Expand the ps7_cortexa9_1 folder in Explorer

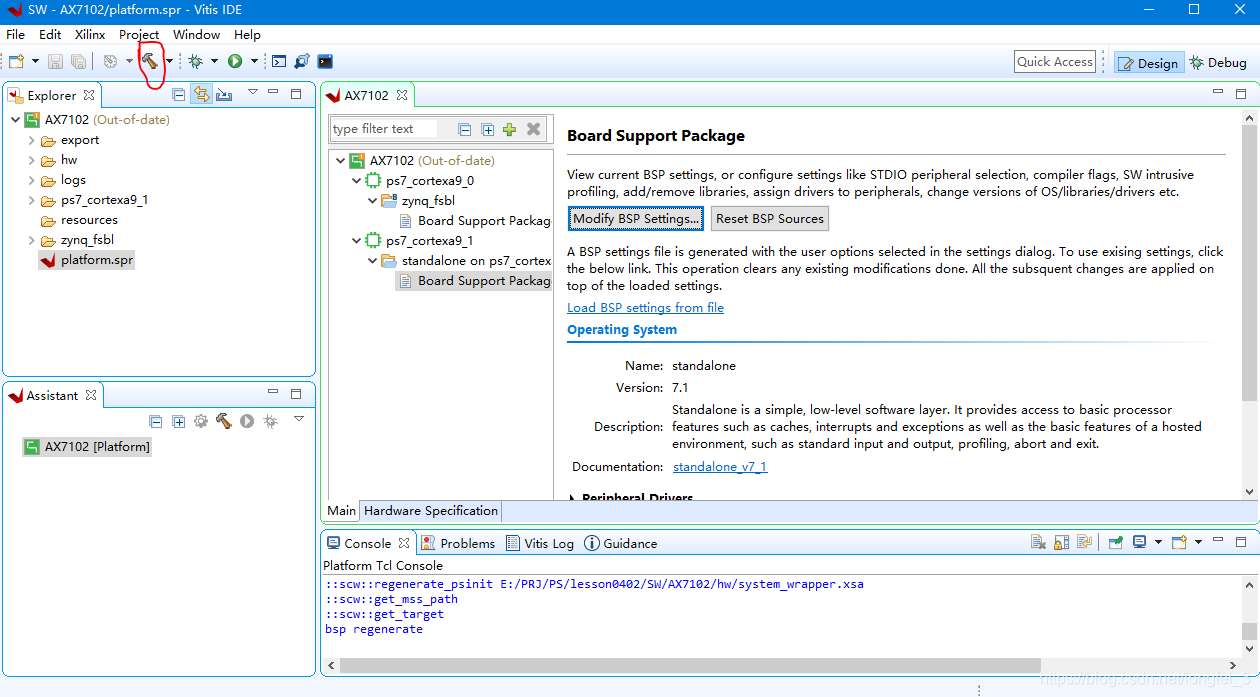[32, 200]
